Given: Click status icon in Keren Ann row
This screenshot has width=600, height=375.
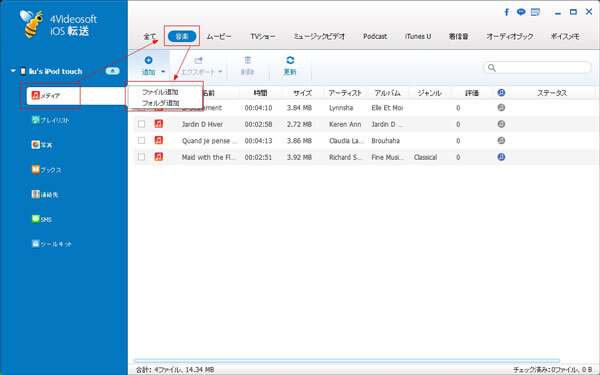Looking at the screenshot, I should (x=501, y=124).
